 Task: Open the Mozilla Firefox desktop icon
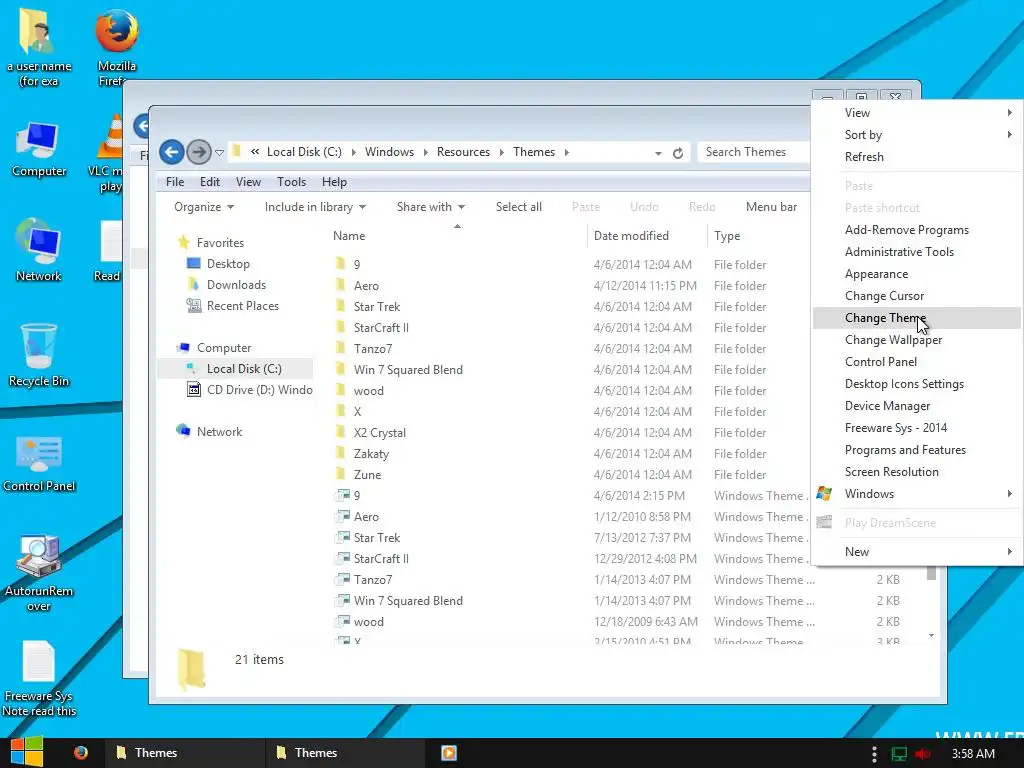point(117,47)
